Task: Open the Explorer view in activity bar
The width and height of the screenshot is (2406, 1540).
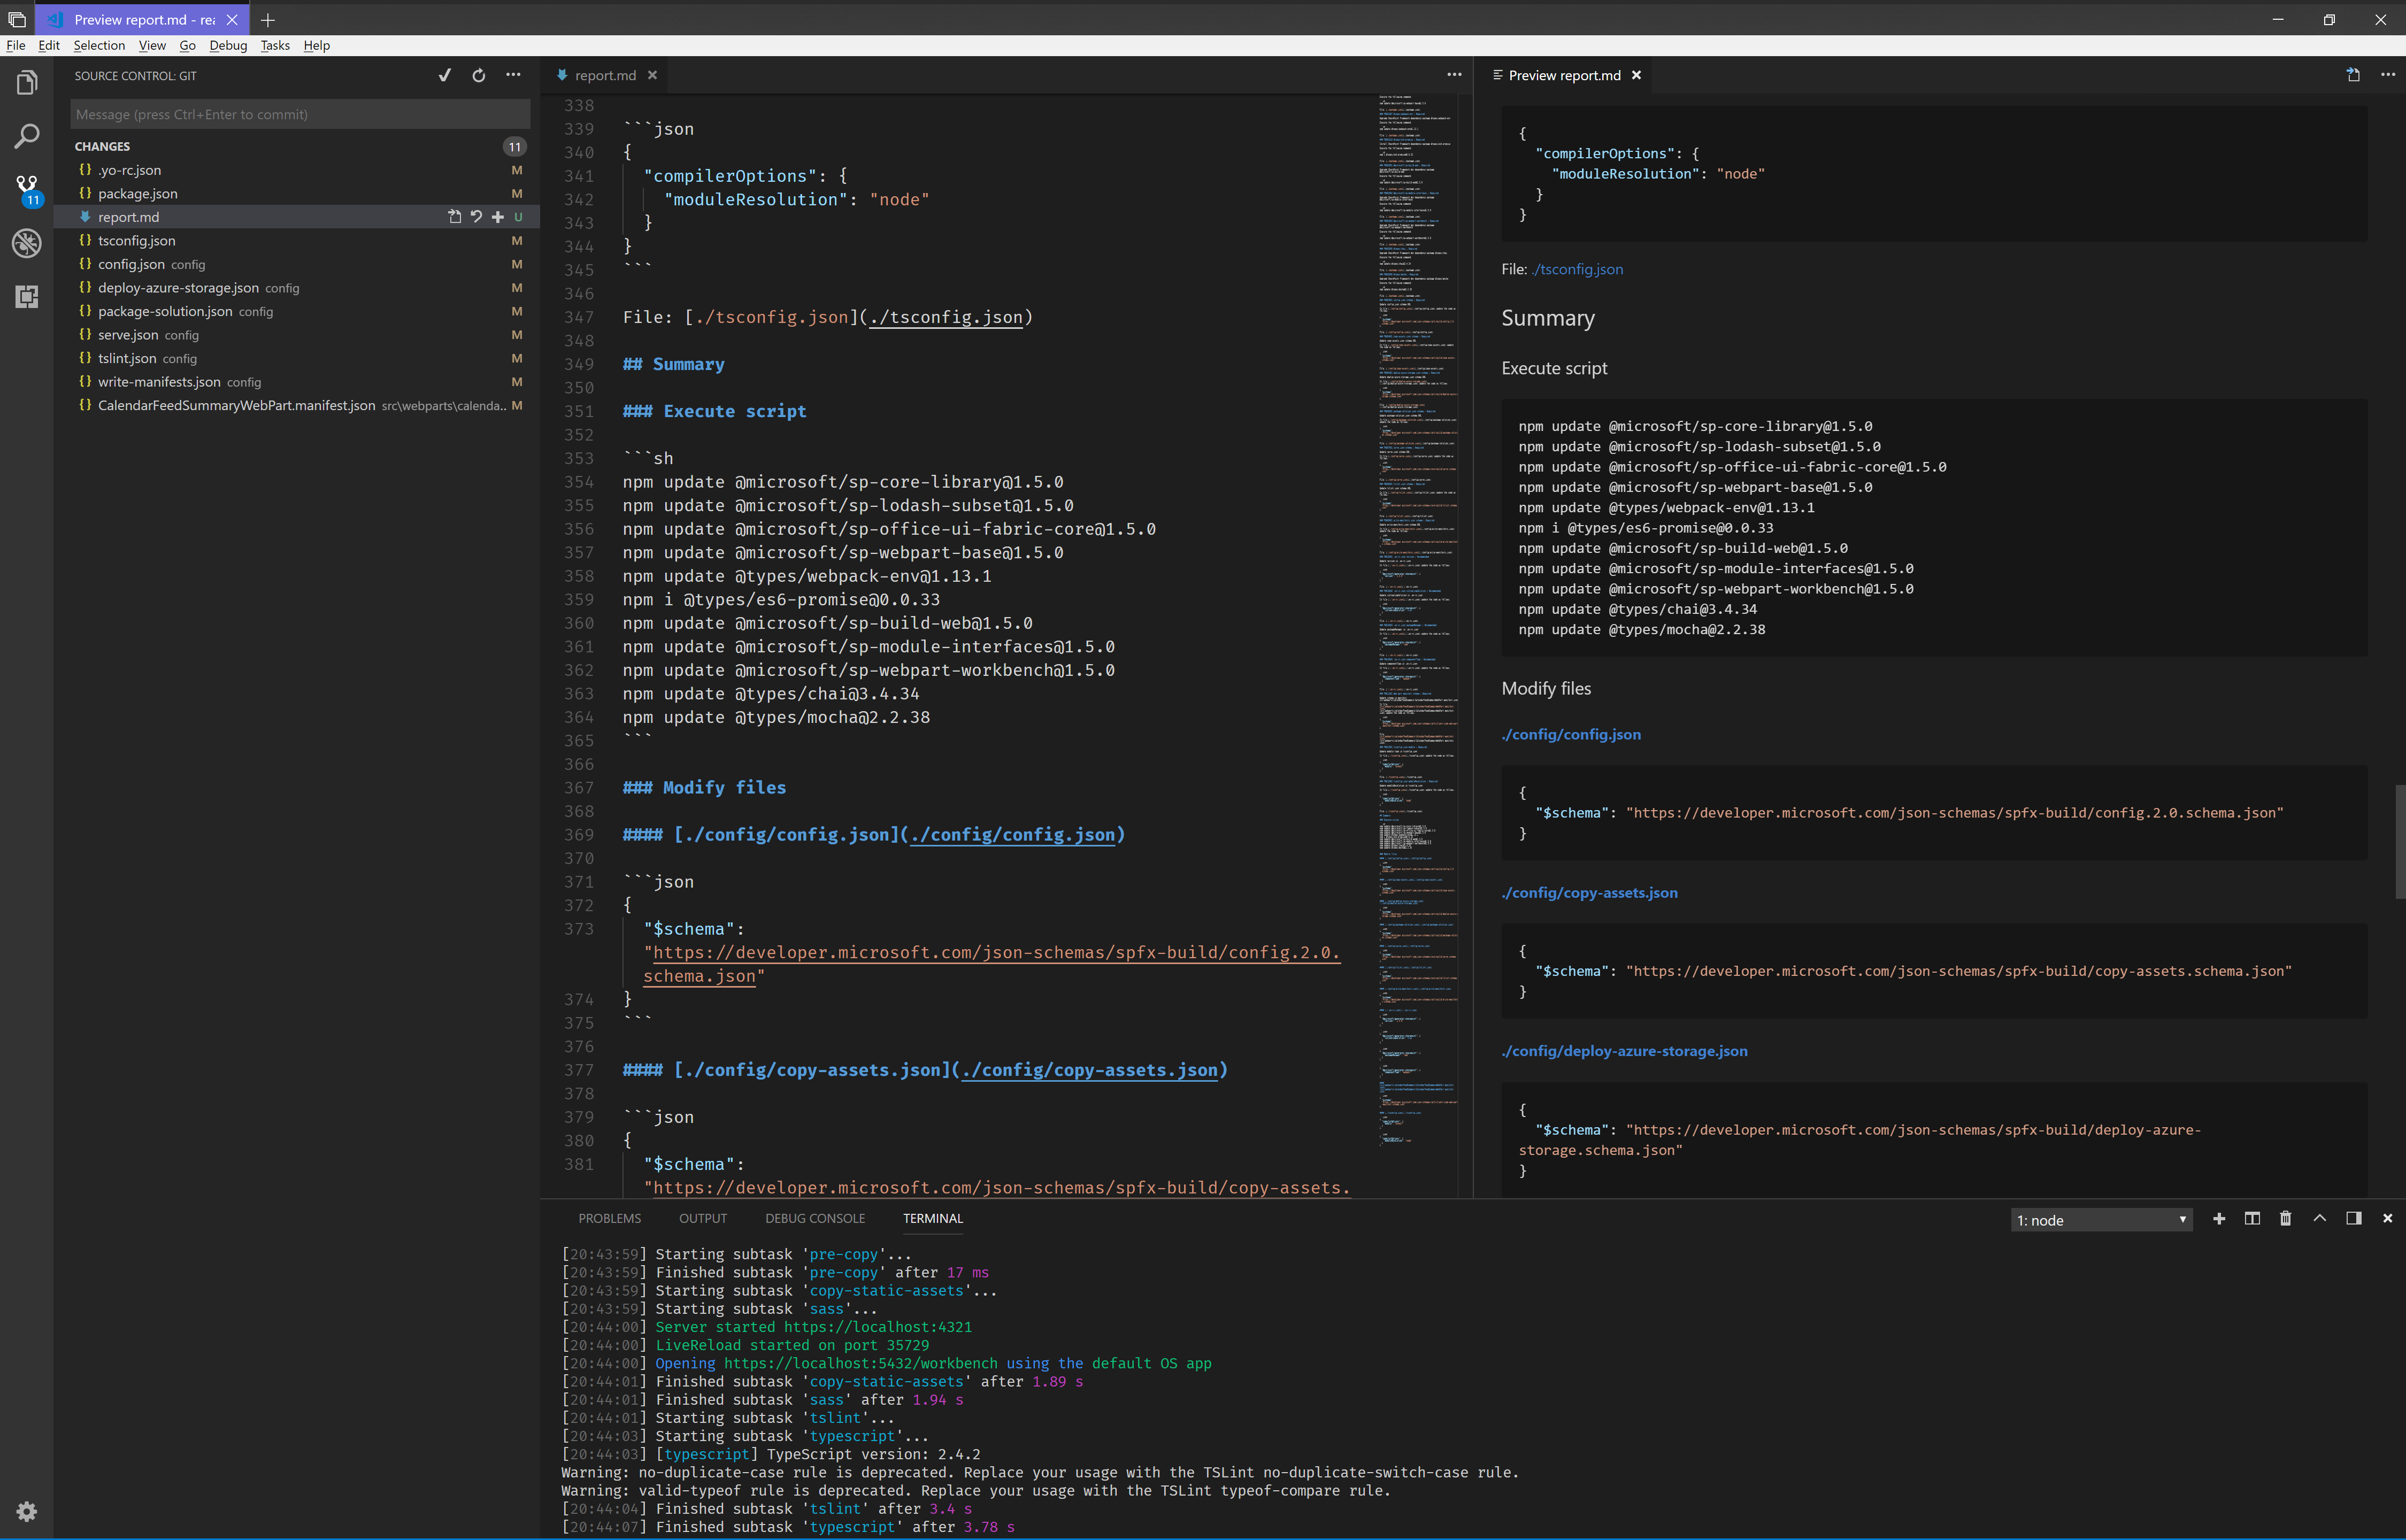Action: coord(27,83)
